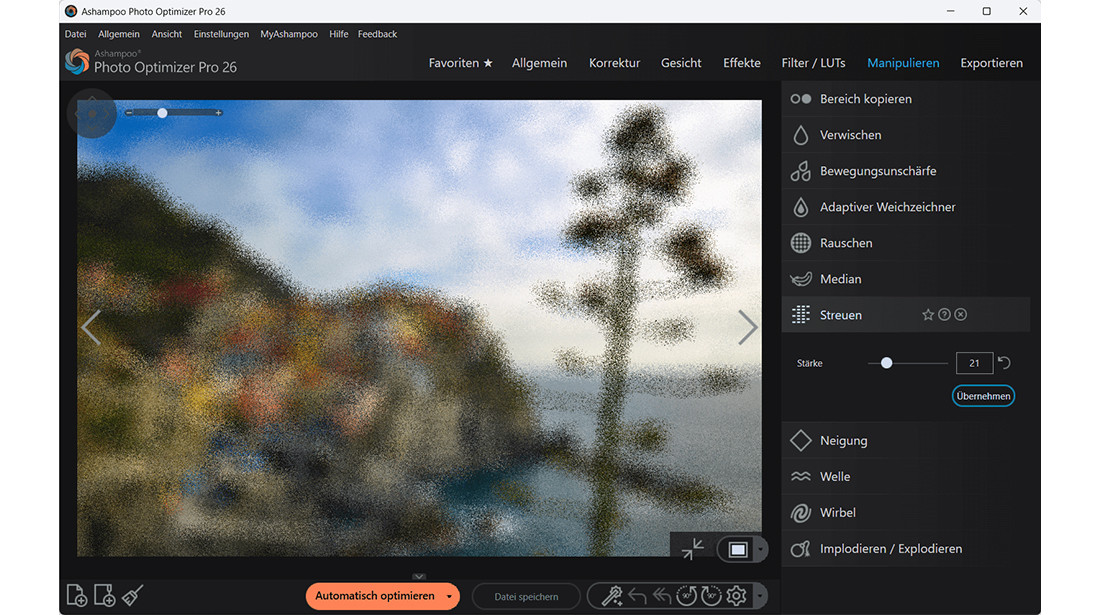Open the Rauschen noise effect
The image size is (1100, 615).
click(905, 243)
